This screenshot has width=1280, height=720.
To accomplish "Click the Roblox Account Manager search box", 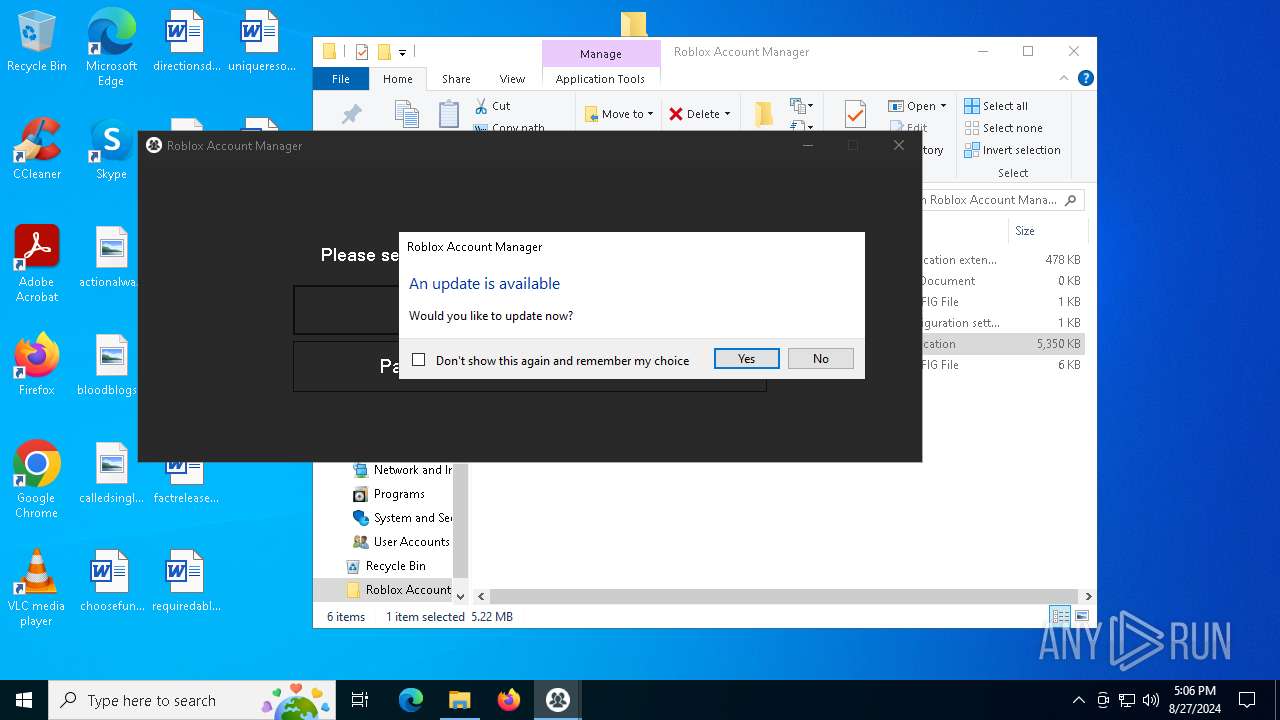I will (998, 200).
